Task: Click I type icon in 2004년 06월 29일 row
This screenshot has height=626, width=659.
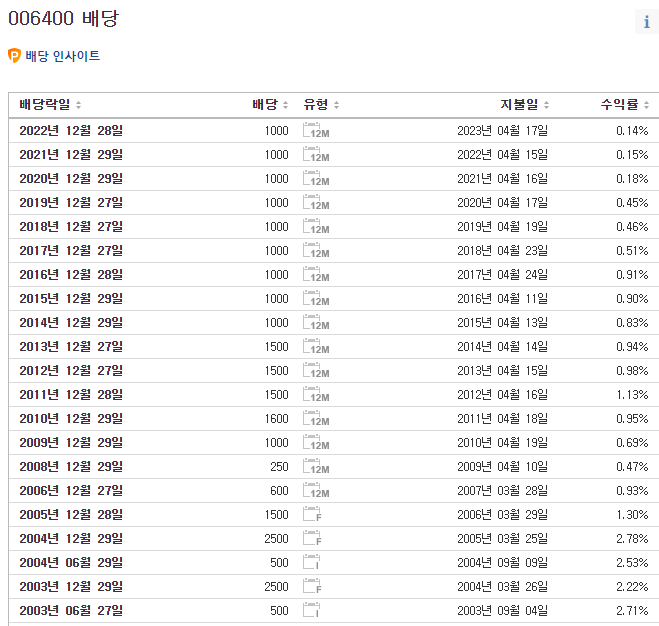Action: pos(311,562)
